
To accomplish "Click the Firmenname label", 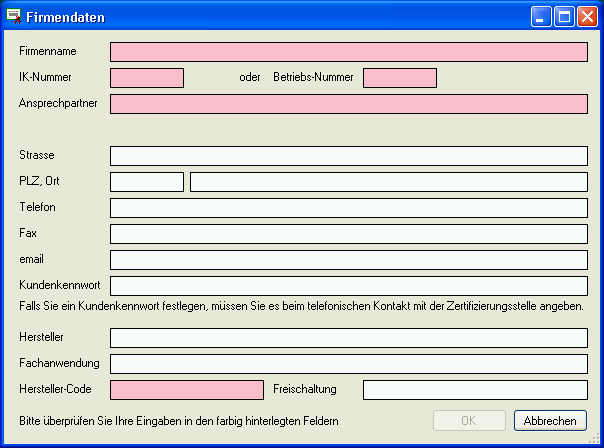I will (48, 51).
